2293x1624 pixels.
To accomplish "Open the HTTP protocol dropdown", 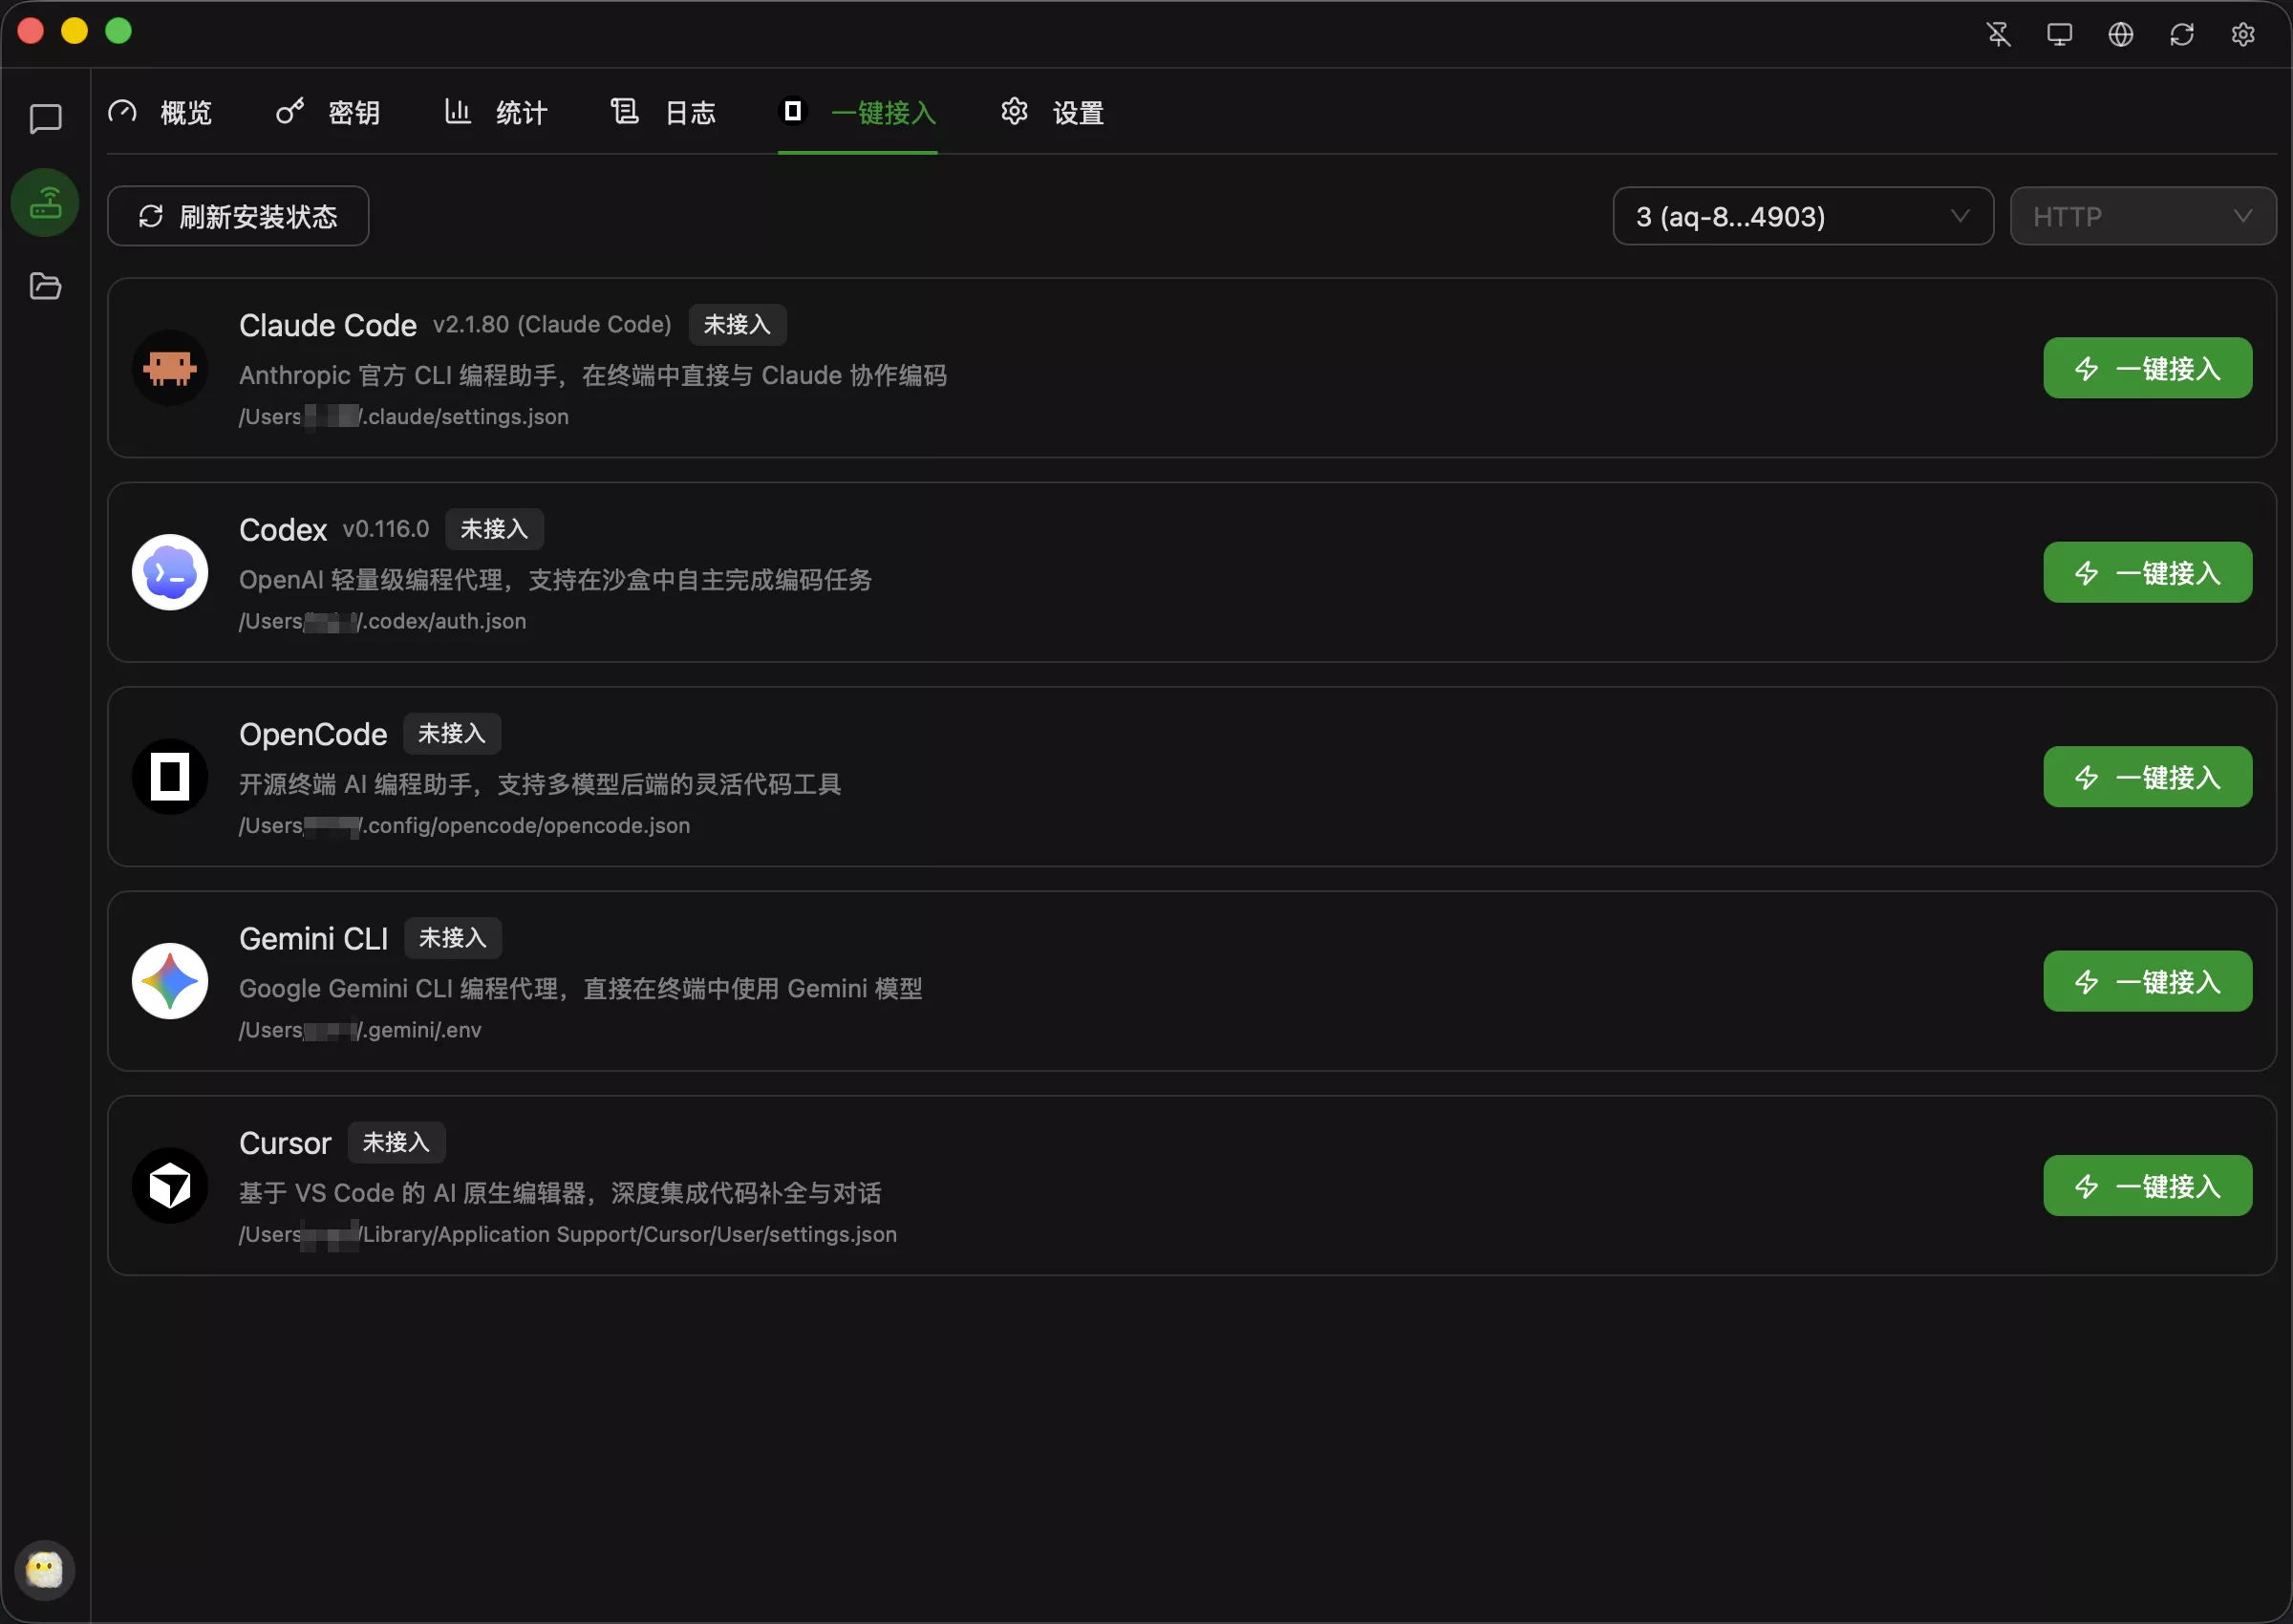I will click(2143, 216).
